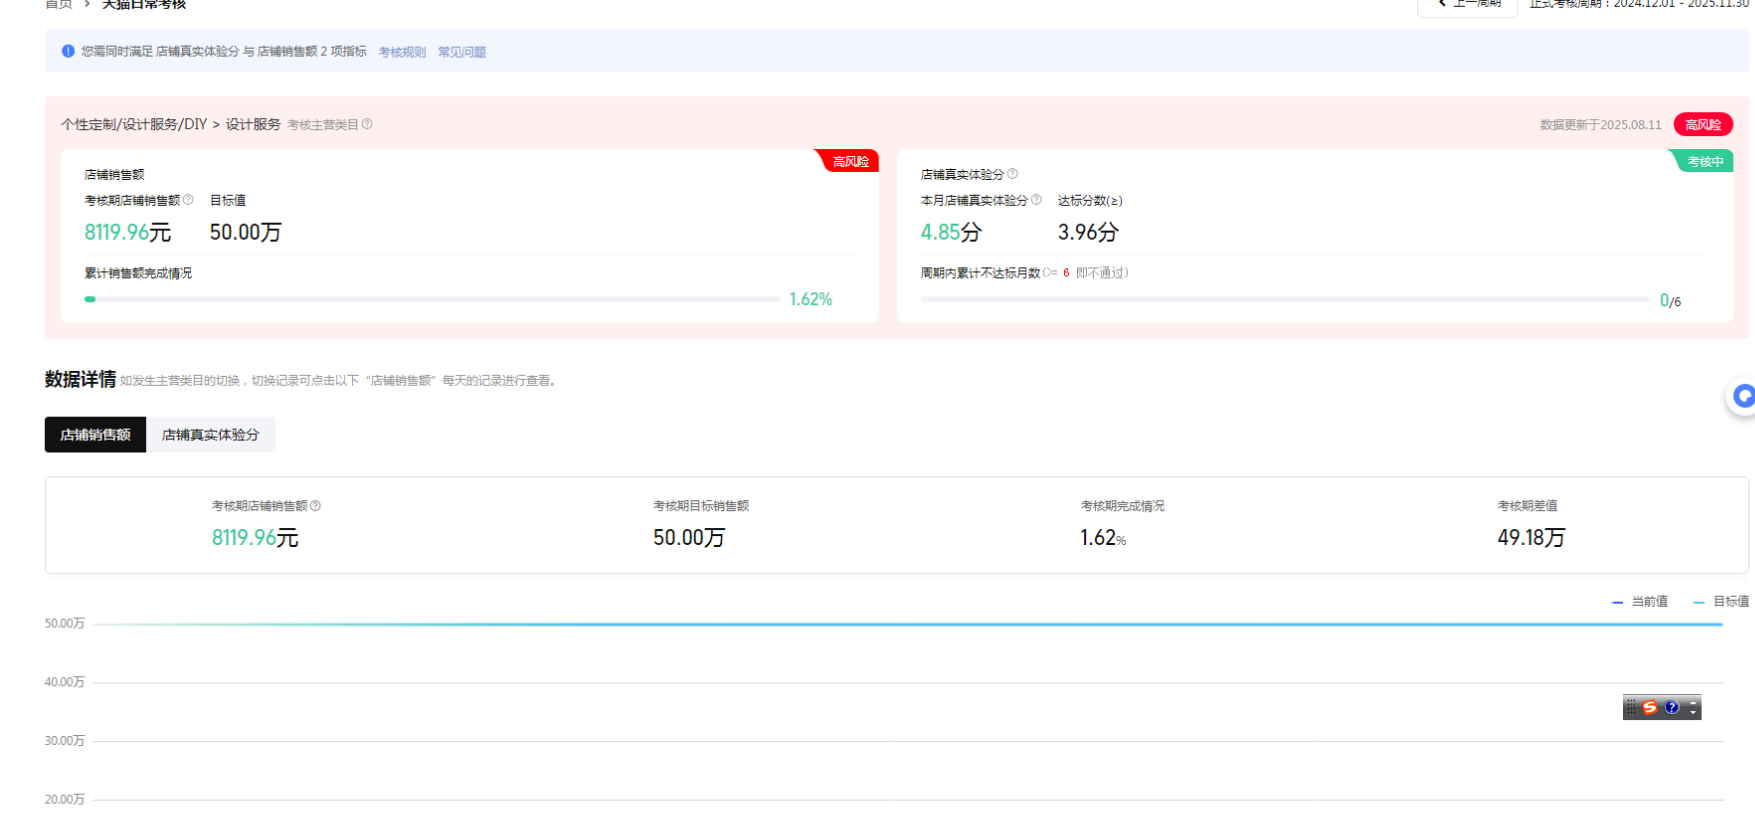Image resolution: width=1755 pixels, height=833 pixels.
Task: Click help icon beside 本月店铺真实体验分
Action: click(1036, 200)
